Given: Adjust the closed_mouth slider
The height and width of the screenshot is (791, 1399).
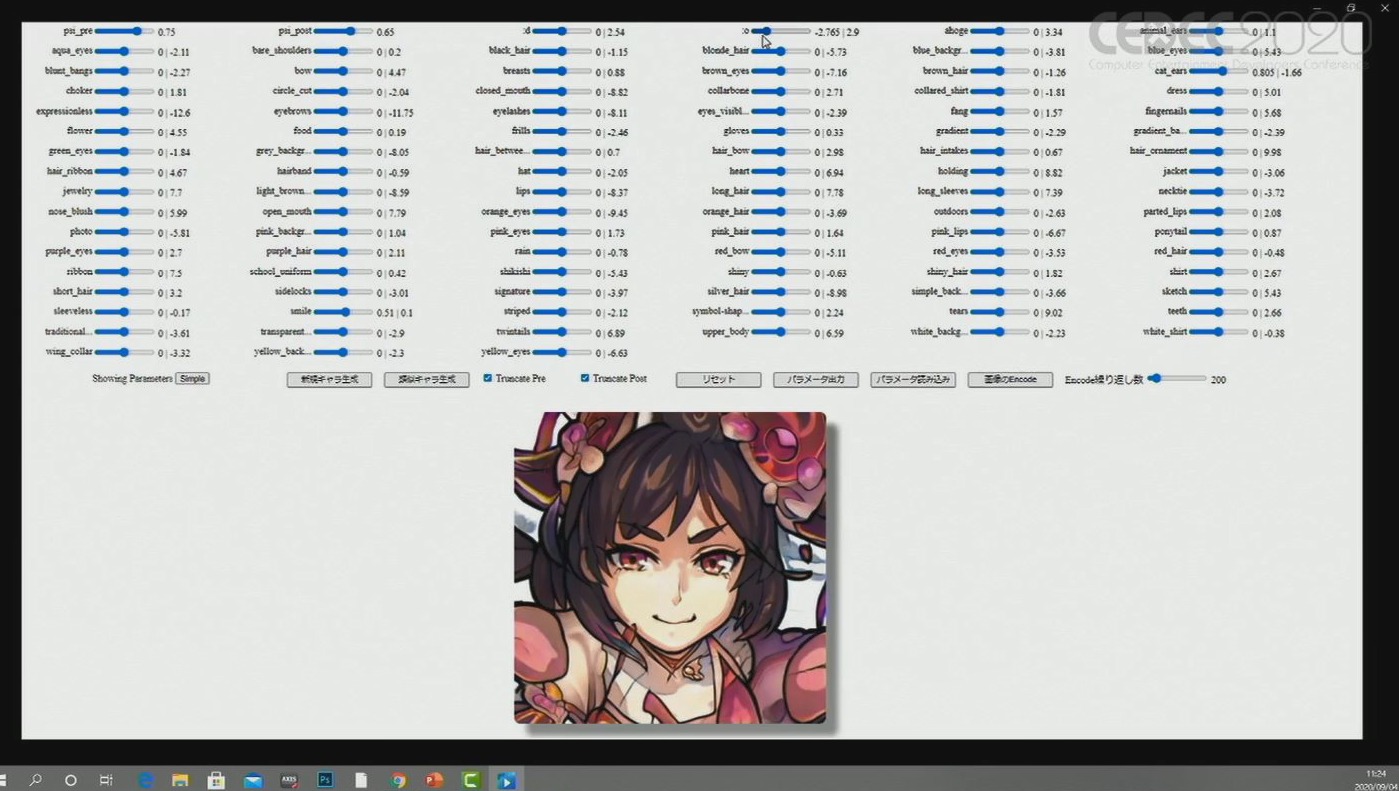Looking at the screenshot, I should click(562, 91).
